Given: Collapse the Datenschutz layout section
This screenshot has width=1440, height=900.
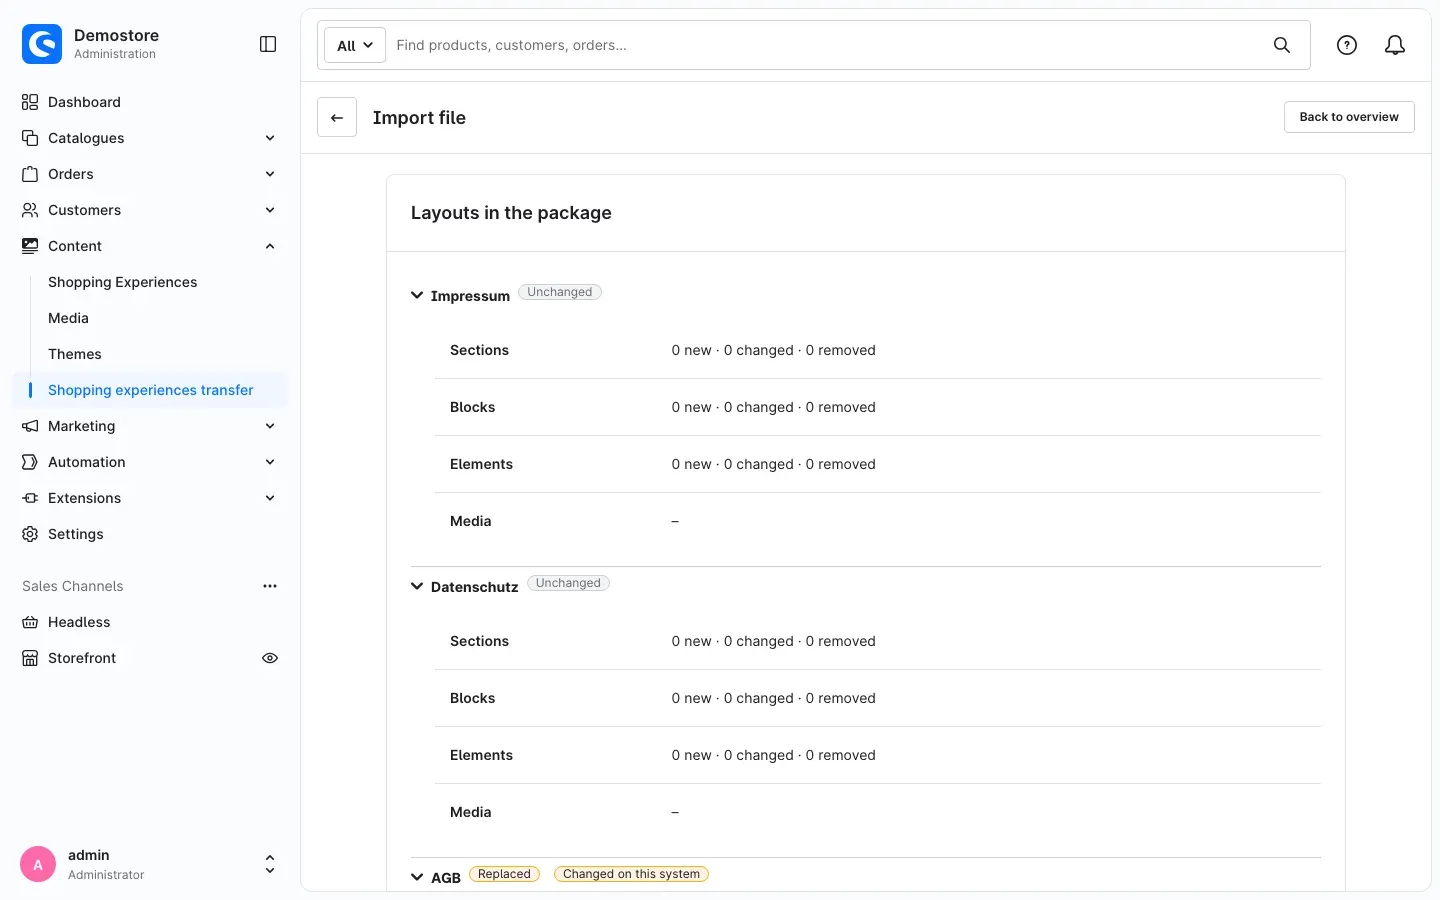Looking at the screenshot, I should (417, 587).
